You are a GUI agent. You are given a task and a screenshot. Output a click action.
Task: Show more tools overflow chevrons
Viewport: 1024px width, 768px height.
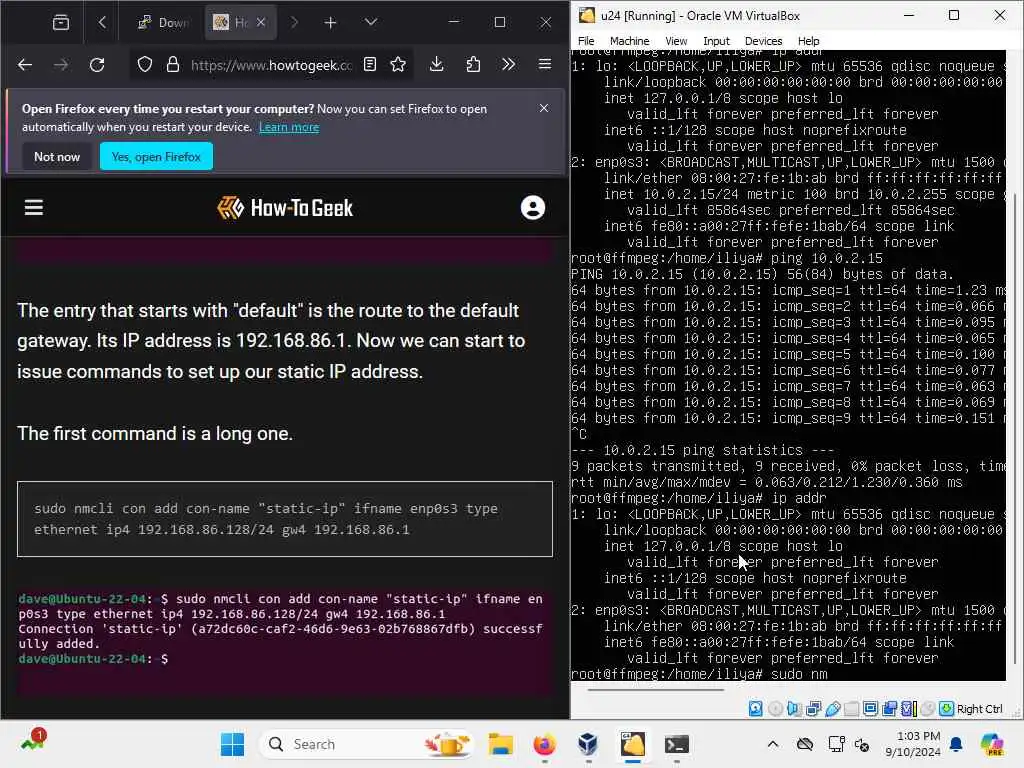[508, 64]
